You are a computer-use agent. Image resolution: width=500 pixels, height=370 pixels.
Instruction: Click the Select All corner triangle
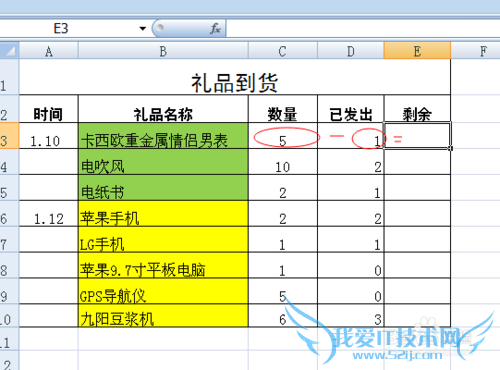pyautogui.click(x=9, y=50)
